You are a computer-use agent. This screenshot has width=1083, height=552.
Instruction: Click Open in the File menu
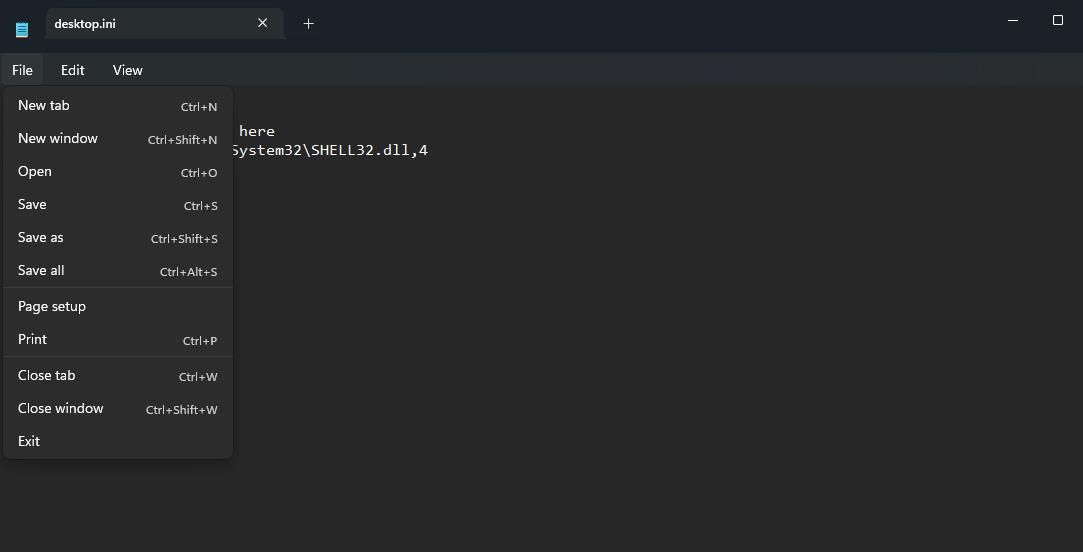point(35,171)
